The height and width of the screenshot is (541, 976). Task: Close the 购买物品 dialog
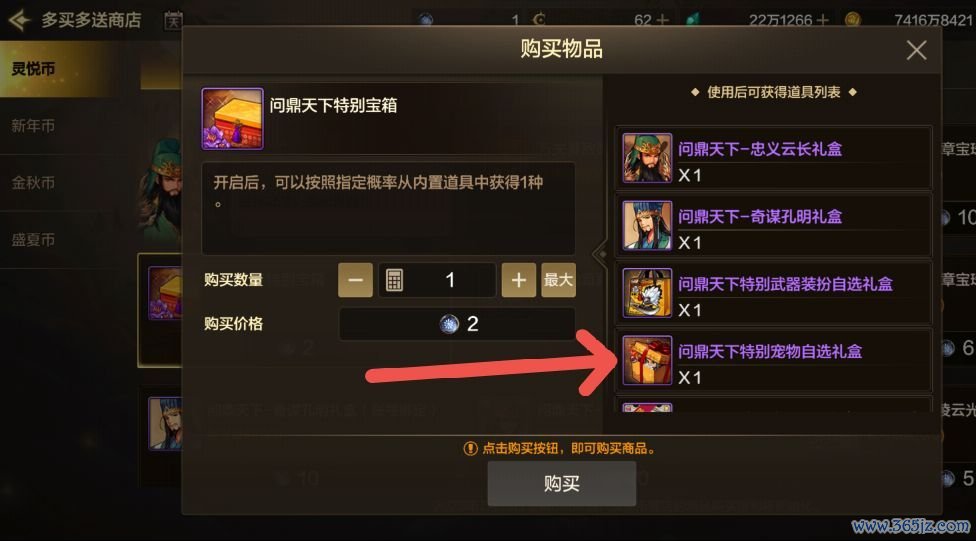(916, 50)
